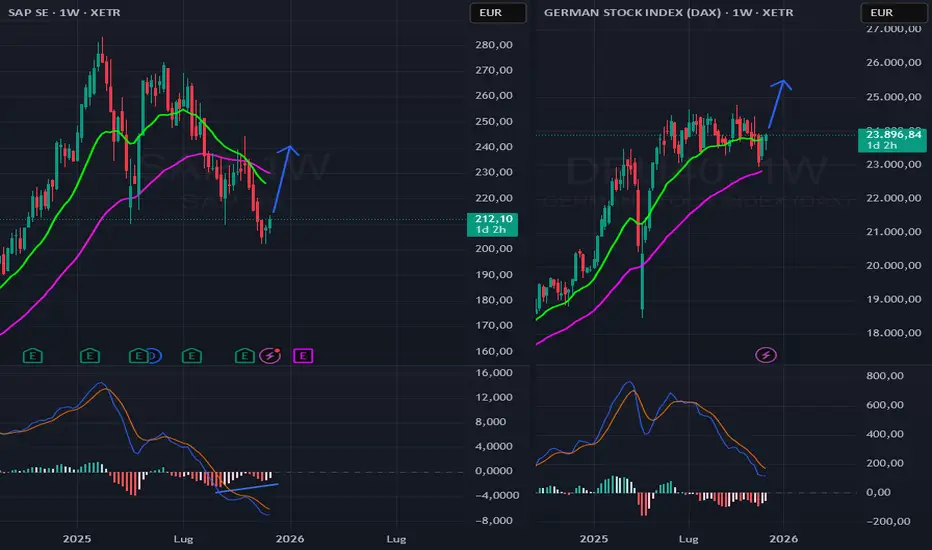Click the 19.000,00 DAX price label
Viewport: 932px width, 550px height.
click(894, 299)
